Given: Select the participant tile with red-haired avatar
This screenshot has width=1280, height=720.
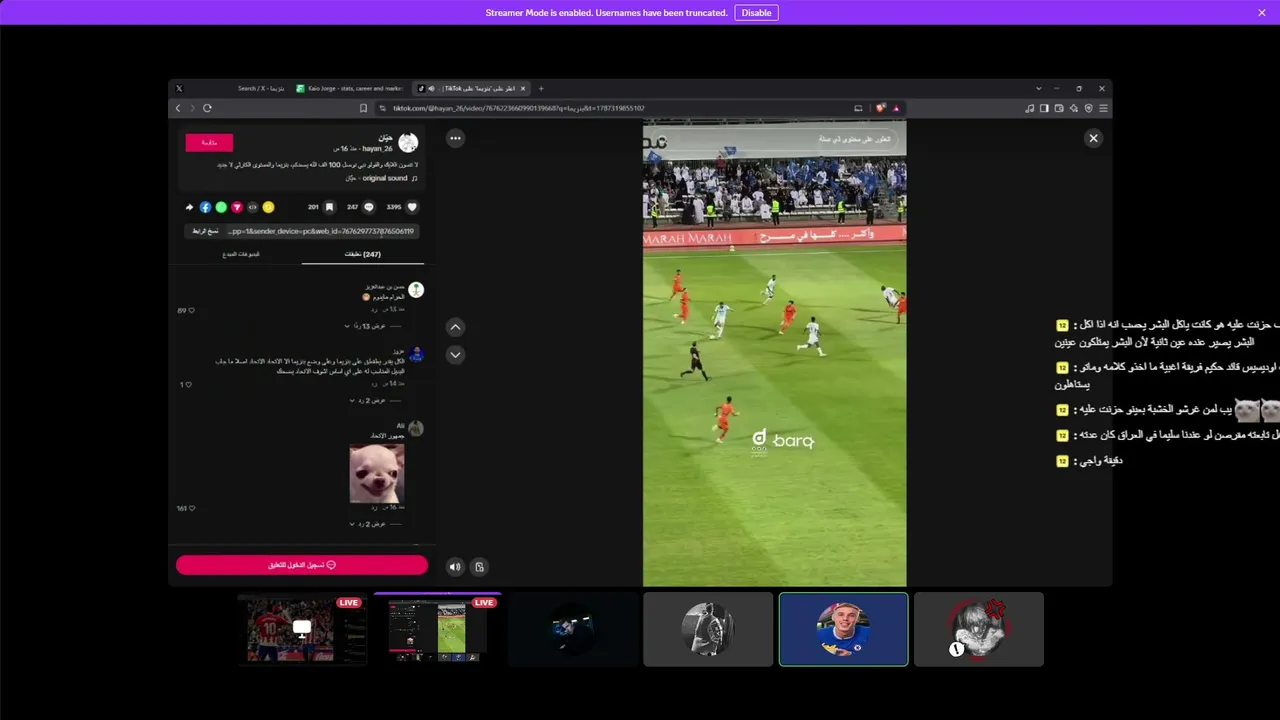Looking at the screenshot, I should pos(978,629).
